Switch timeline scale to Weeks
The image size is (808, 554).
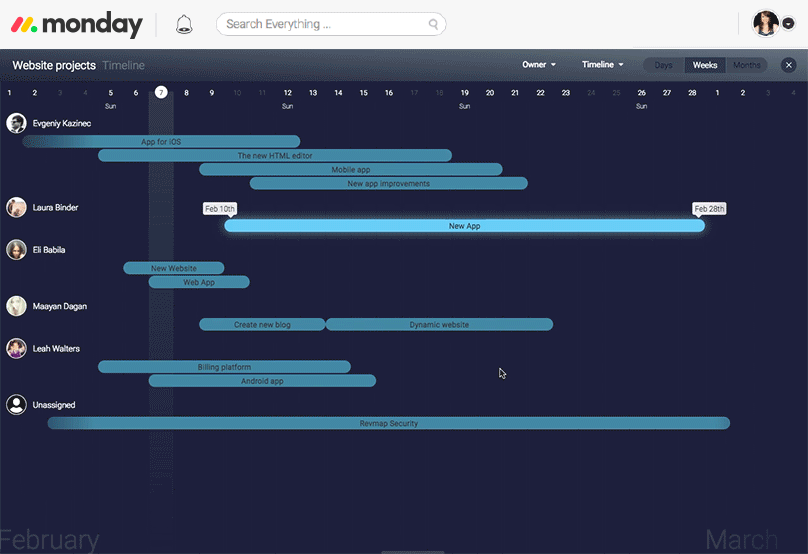click(705, 65)
